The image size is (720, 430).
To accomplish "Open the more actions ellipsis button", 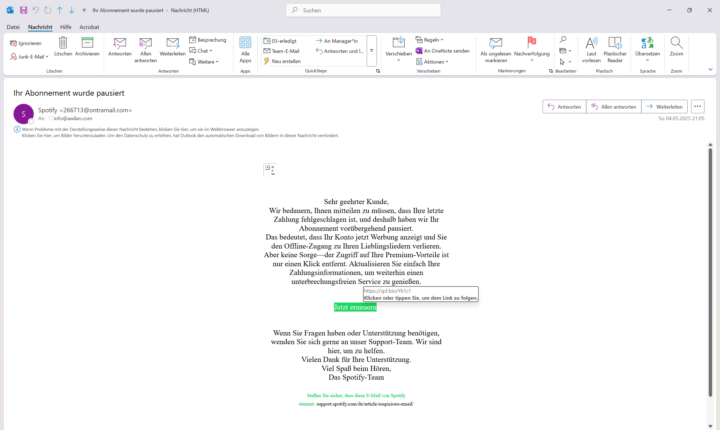I will pos(698,107).
